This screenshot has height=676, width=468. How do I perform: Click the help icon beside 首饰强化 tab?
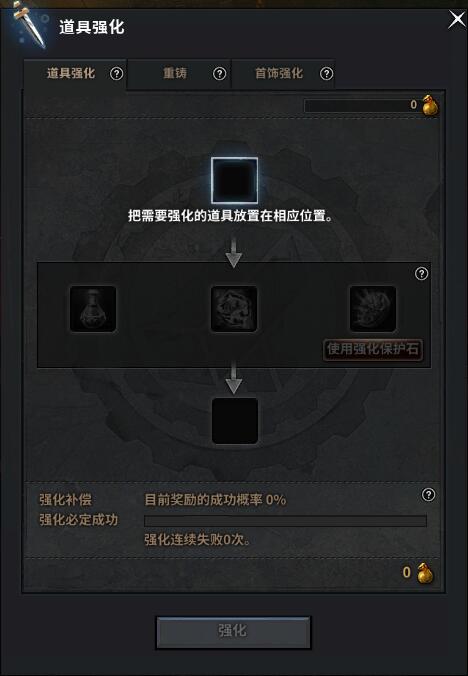pos(327,74)
